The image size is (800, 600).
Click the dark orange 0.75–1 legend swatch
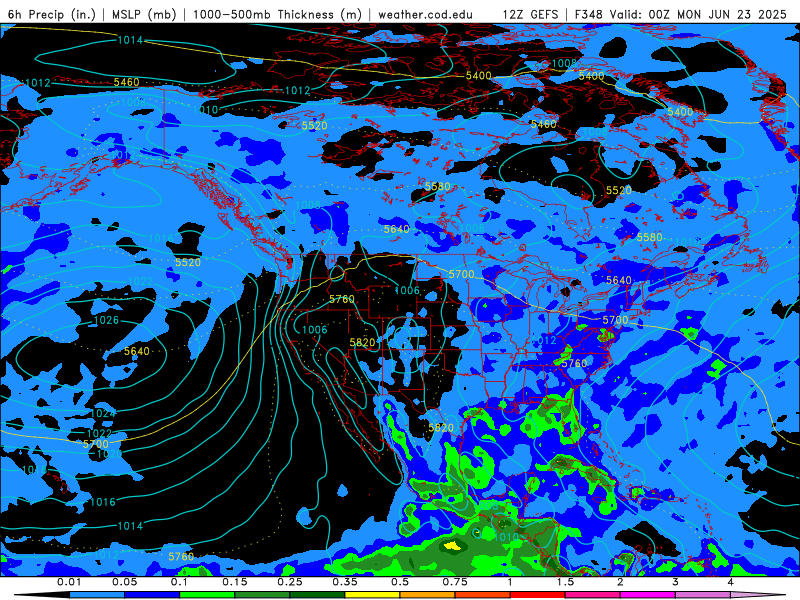483,595
